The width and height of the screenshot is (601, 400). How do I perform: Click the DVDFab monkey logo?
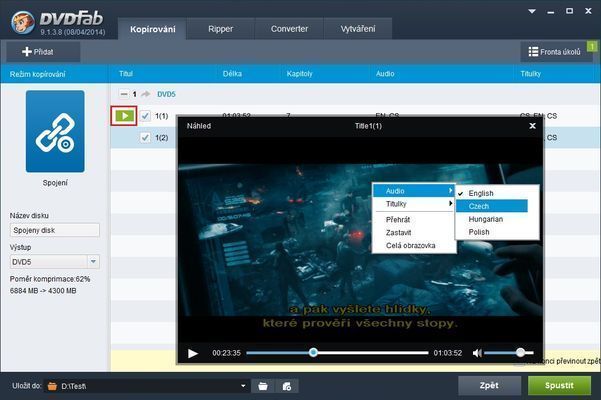(23, 22)
